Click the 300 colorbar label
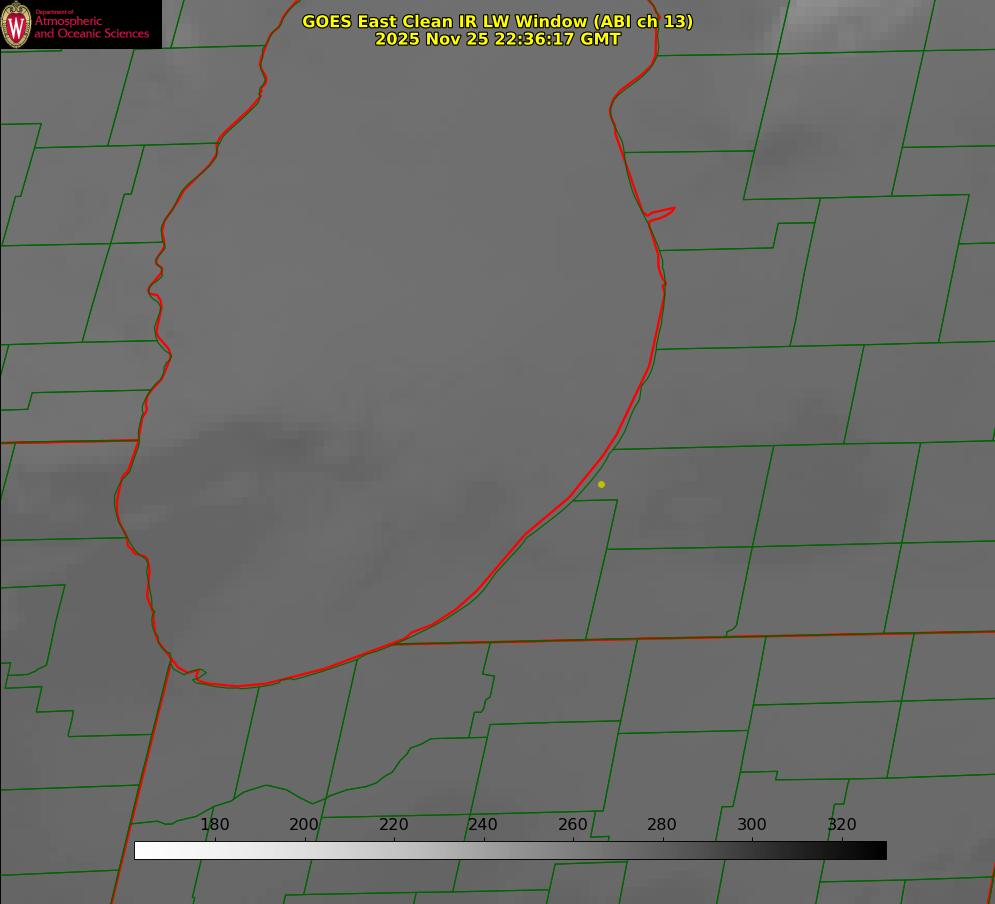Screen dimensions: 995x904 (x=752, y=824)
